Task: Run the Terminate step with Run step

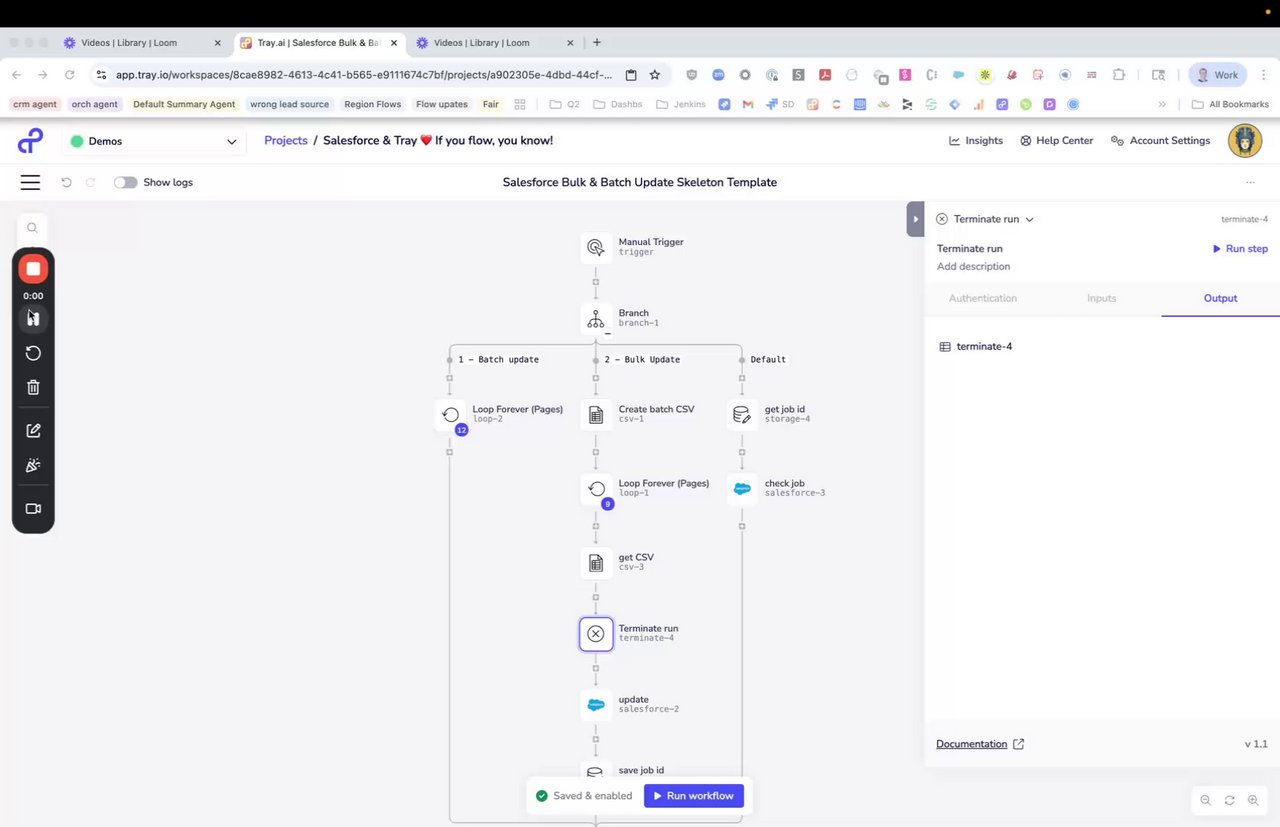Action: point(1240,248)
